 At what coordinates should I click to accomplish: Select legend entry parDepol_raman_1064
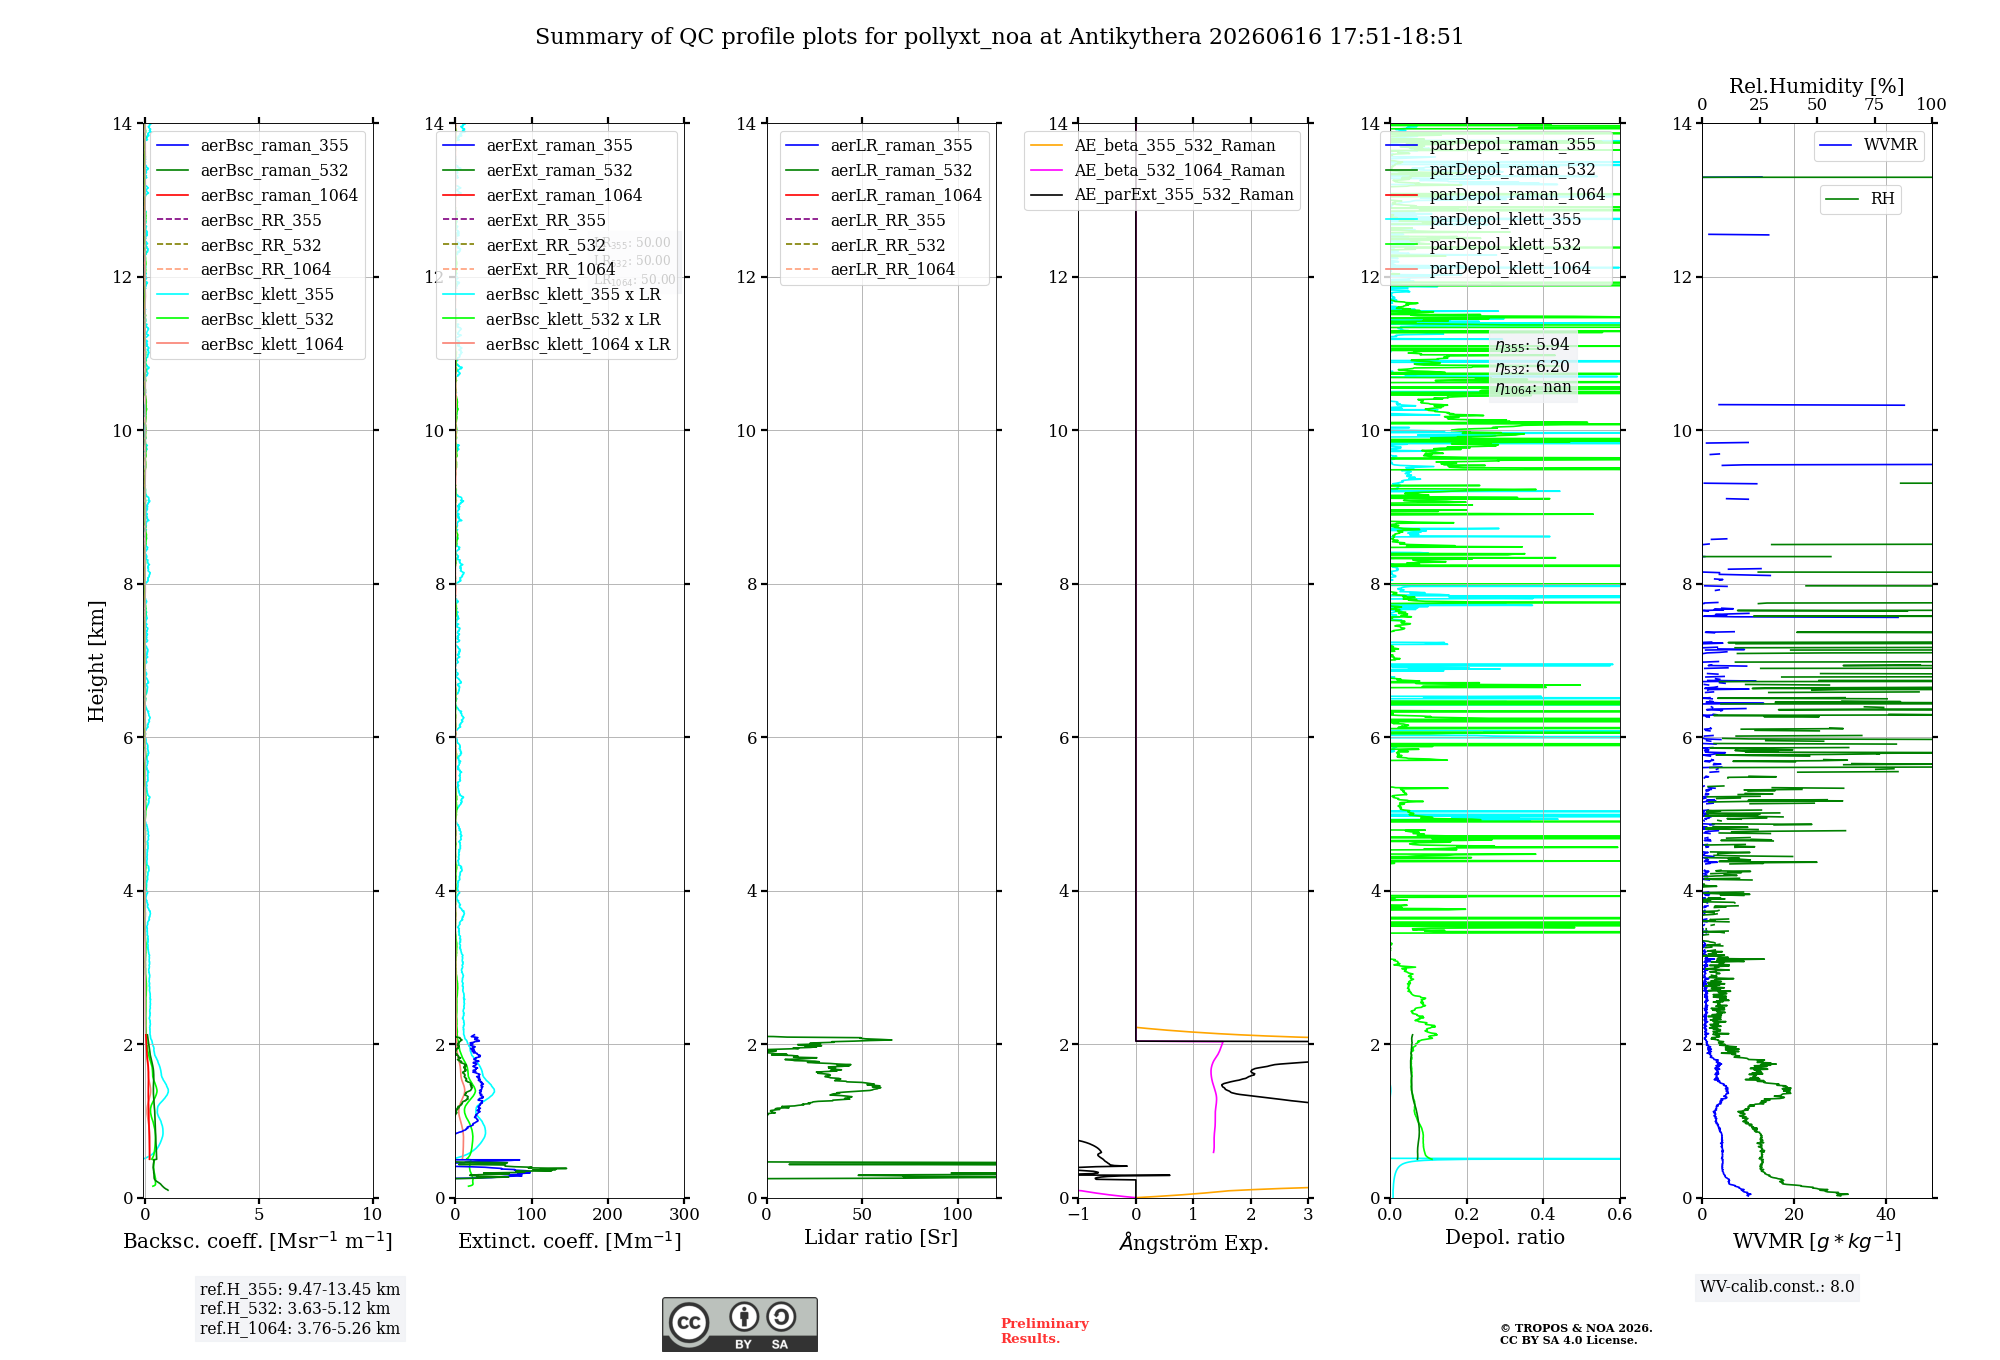[1496, 195]
